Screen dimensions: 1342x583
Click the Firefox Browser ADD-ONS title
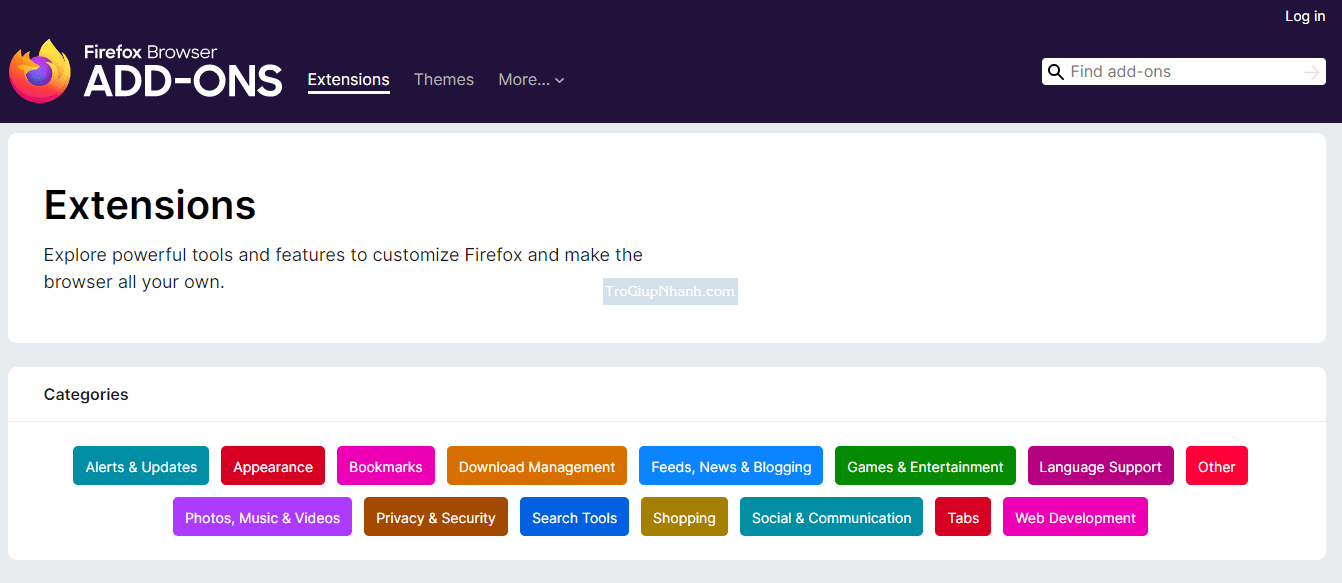183,72
